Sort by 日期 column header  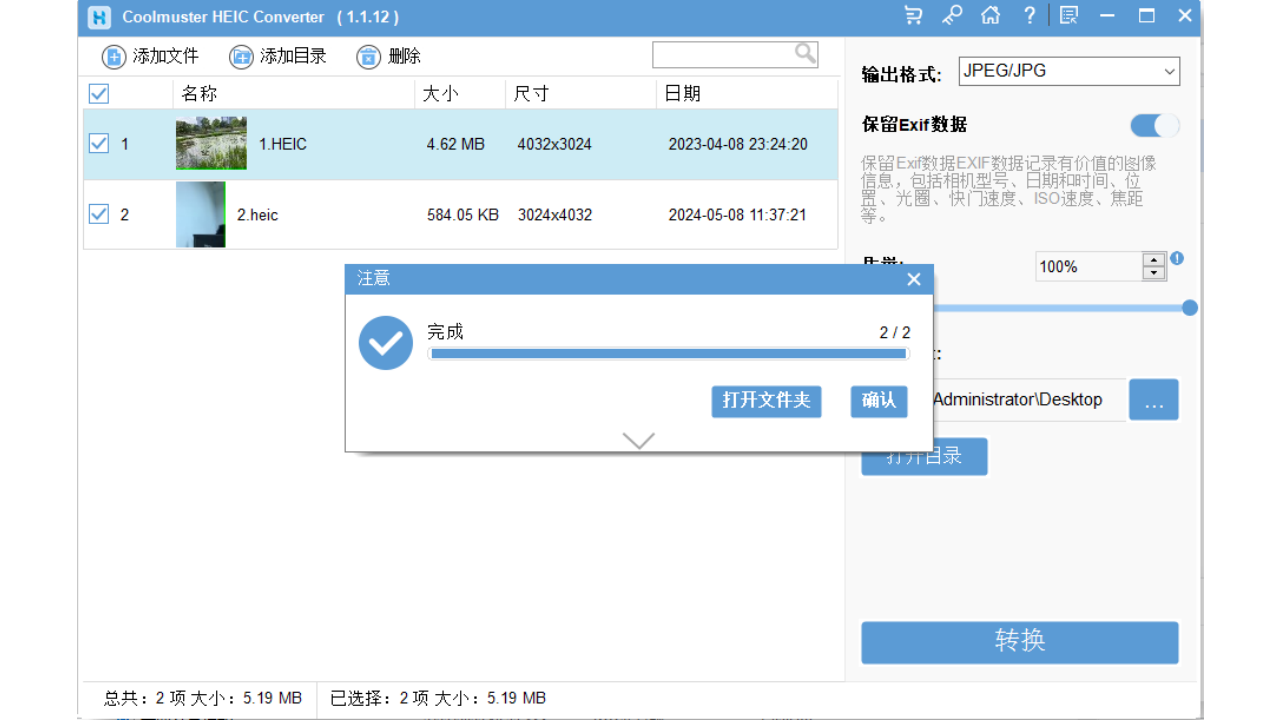click(747, 94)
